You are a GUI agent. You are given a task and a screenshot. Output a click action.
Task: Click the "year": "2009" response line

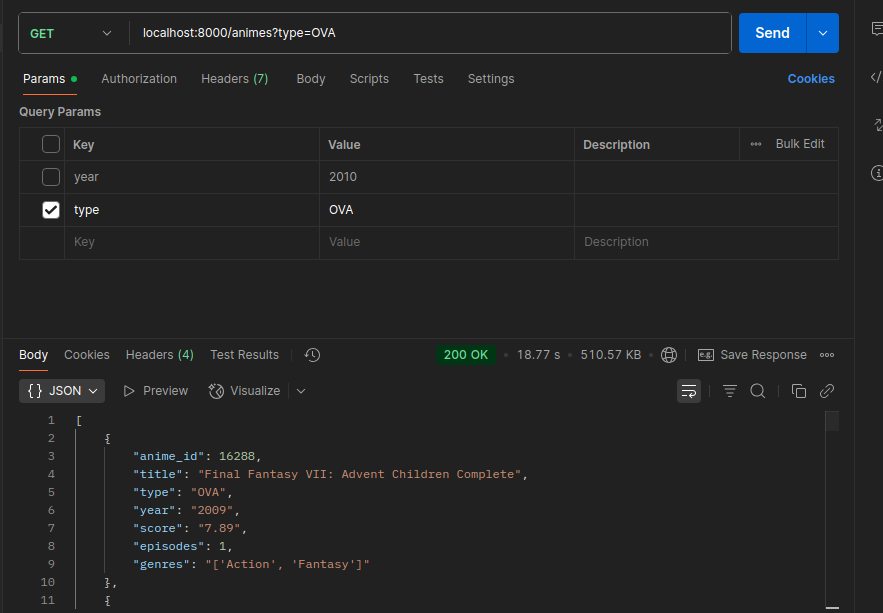click(186, 511)
